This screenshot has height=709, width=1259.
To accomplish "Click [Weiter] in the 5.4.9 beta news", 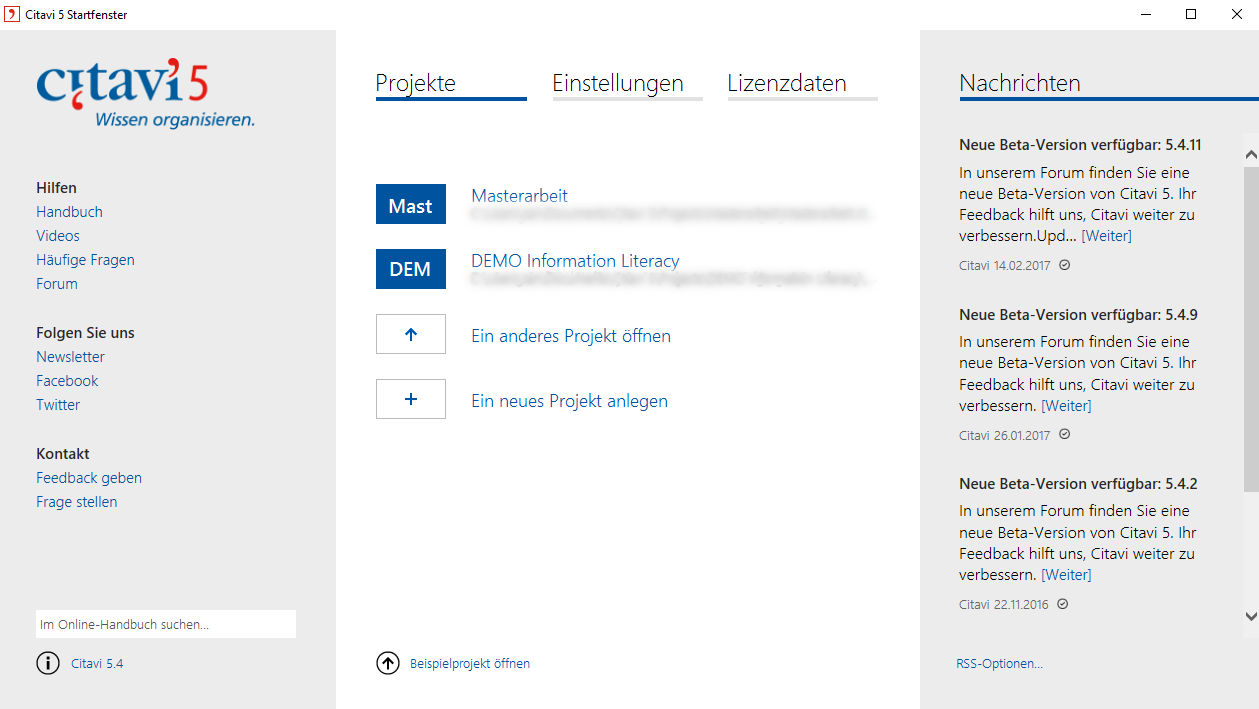I will (1066, 406).
